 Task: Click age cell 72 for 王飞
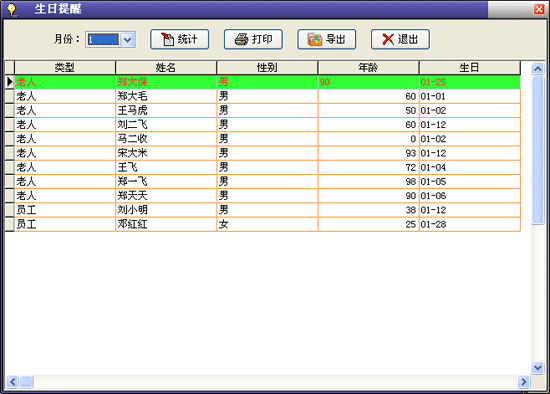368,167
